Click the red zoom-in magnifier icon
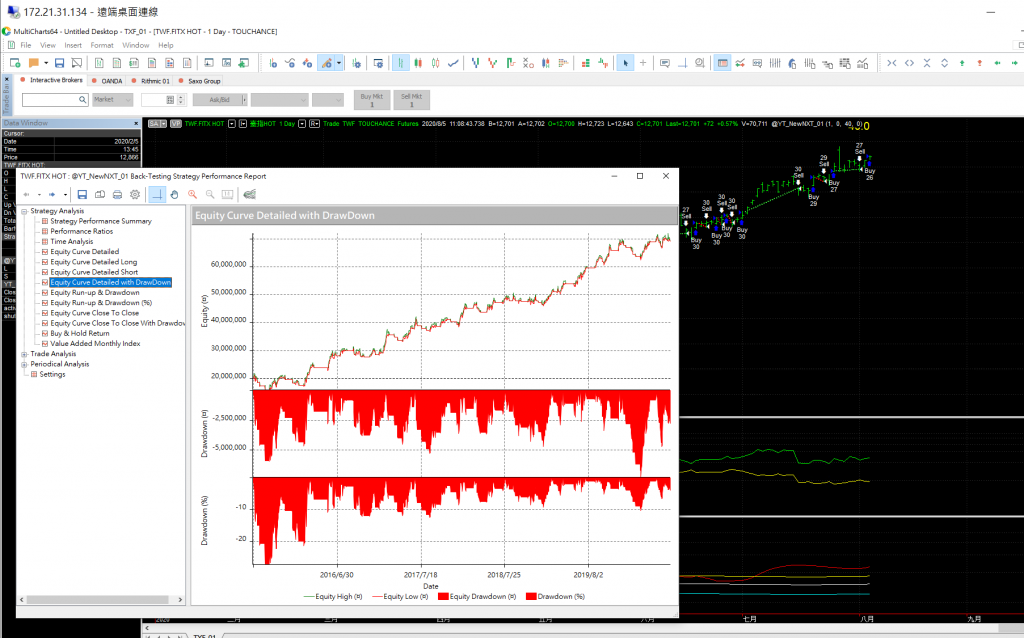 (191, 194)
